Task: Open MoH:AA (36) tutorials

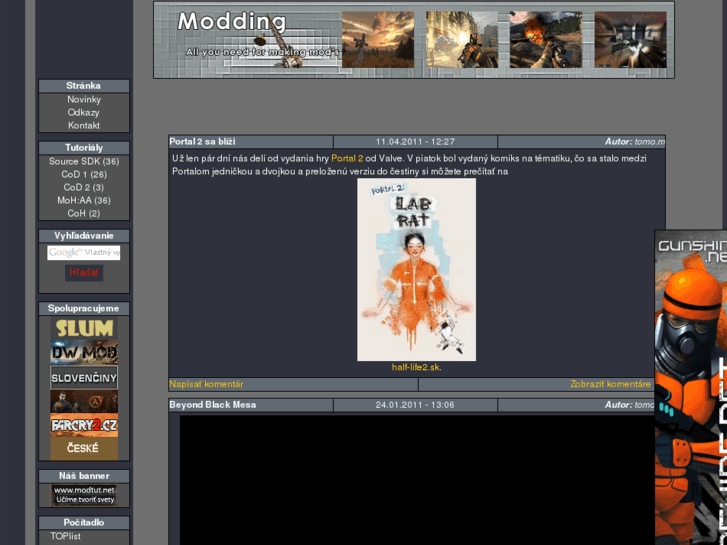Action: [84, 200]
